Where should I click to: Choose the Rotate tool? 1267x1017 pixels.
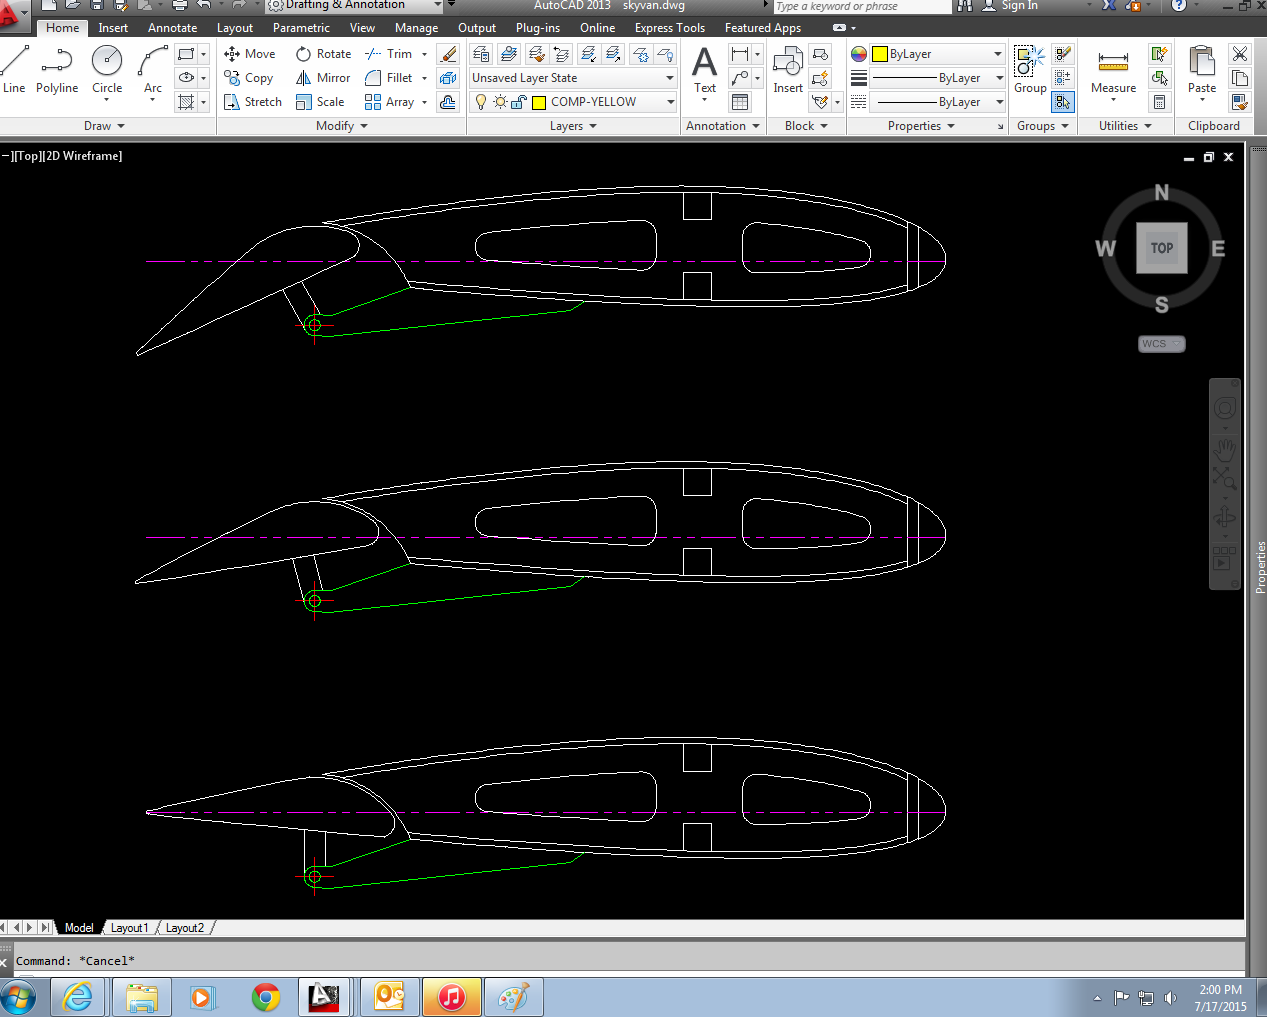[x=323, y=54]
